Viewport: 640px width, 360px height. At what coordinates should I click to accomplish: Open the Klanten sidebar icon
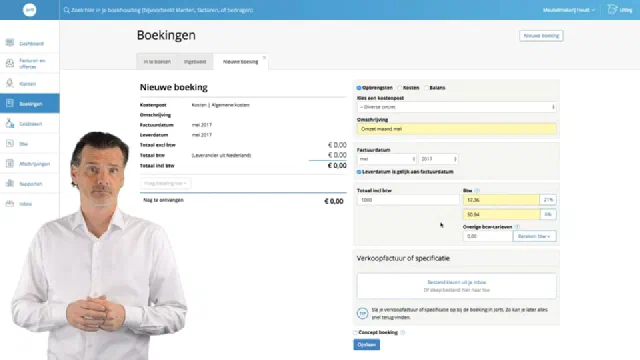(10, 83)
